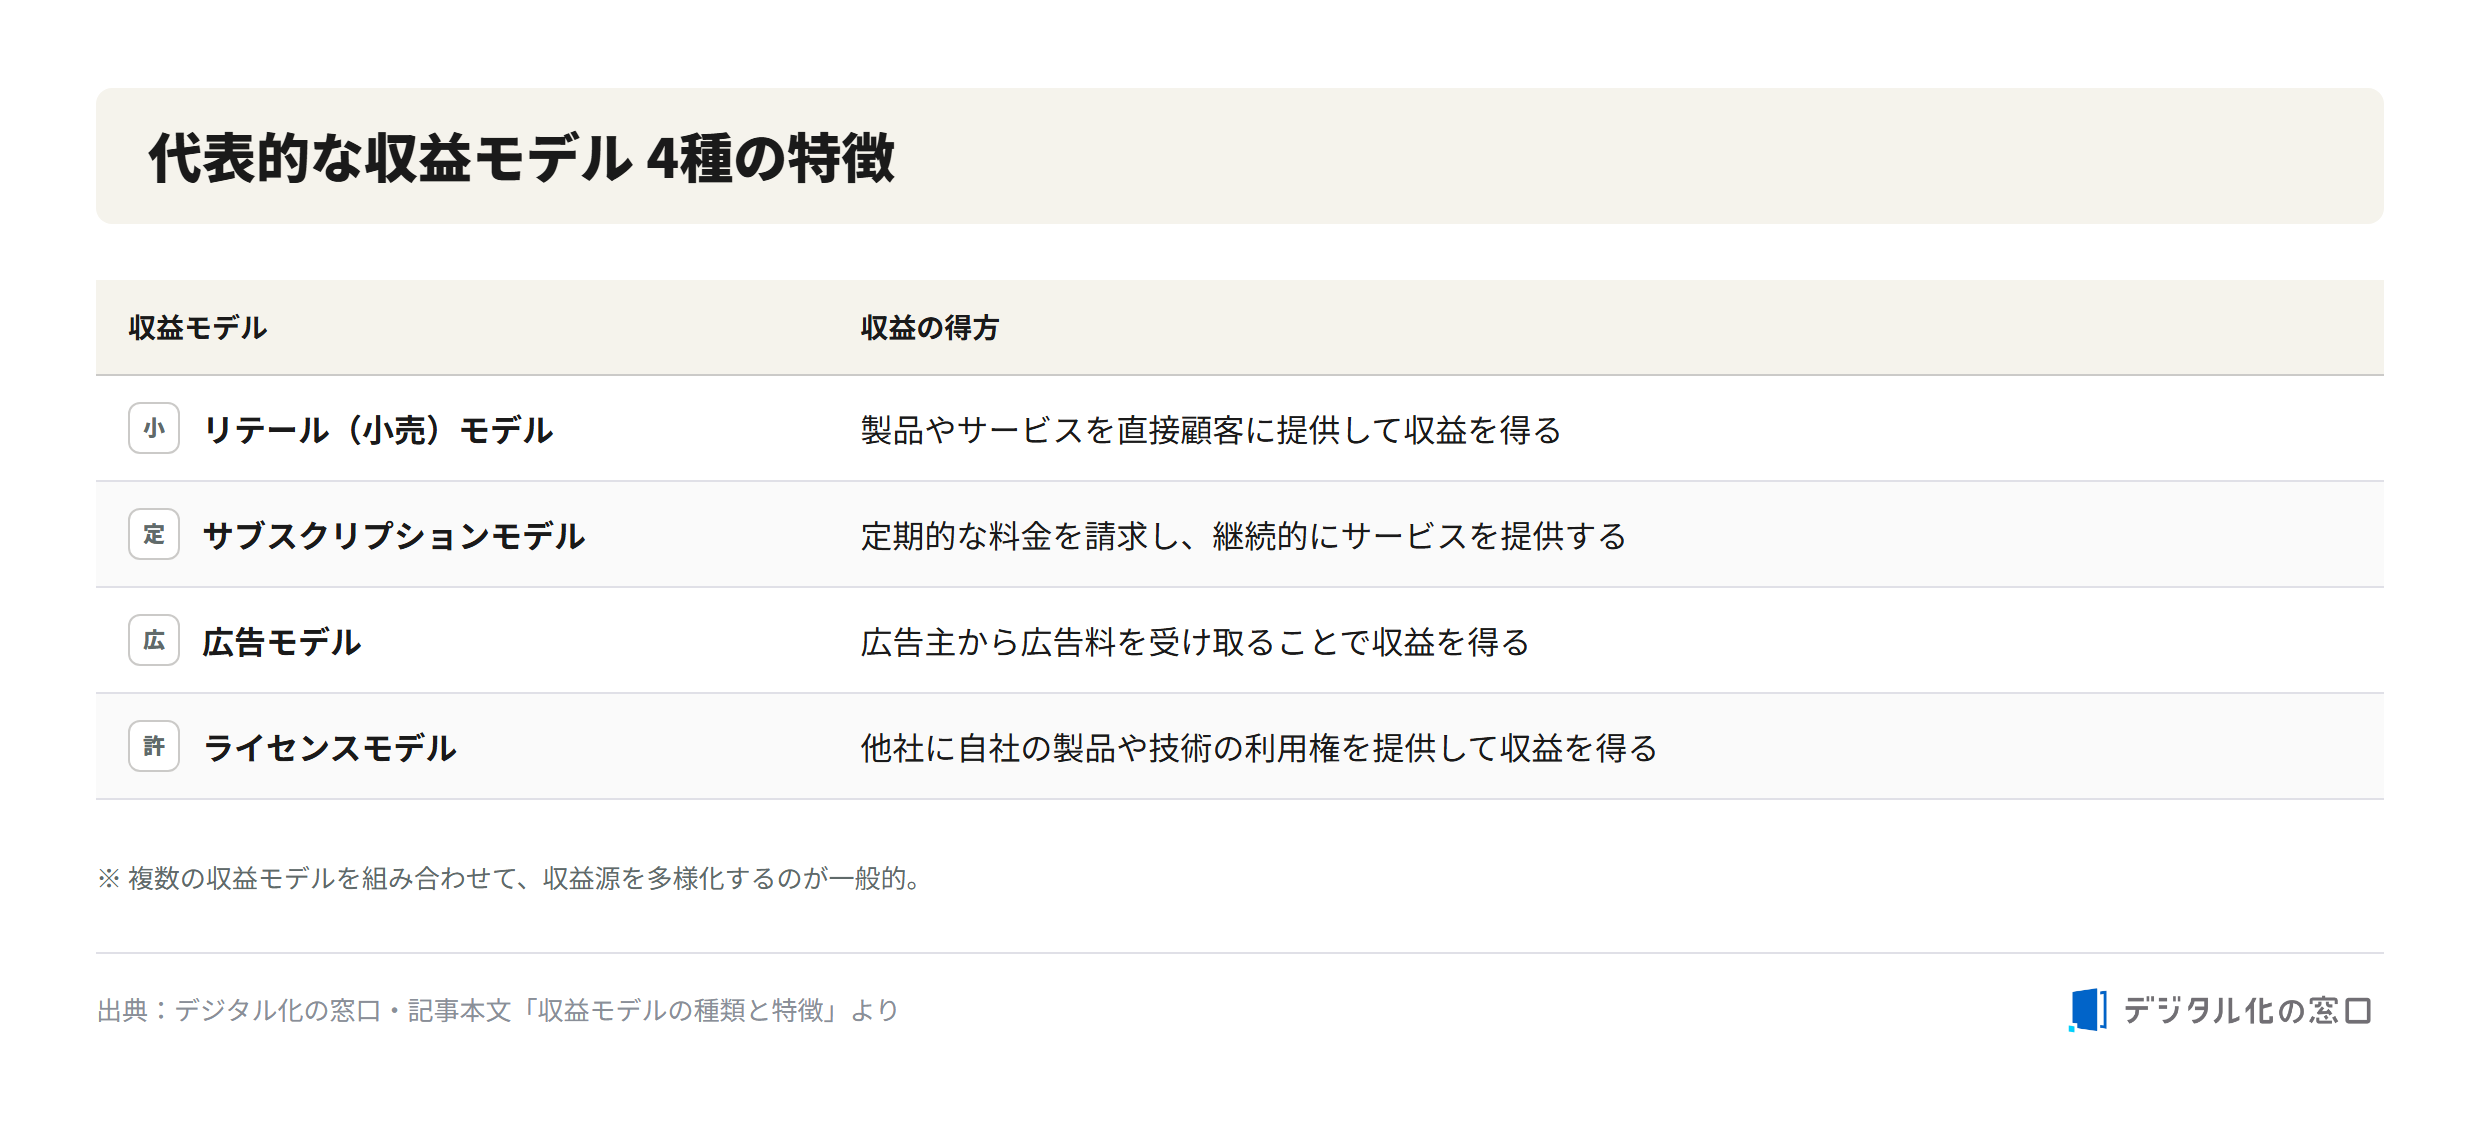
Task: Click the title 代表的な収益モデル 4種の特徴
Action: coord(522,158)
